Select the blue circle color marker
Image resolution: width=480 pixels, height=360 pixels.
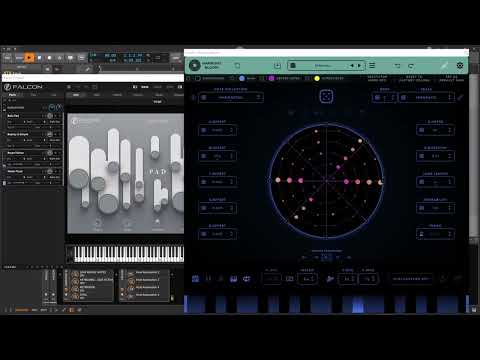pyautogui.click(x=242, y=78)
